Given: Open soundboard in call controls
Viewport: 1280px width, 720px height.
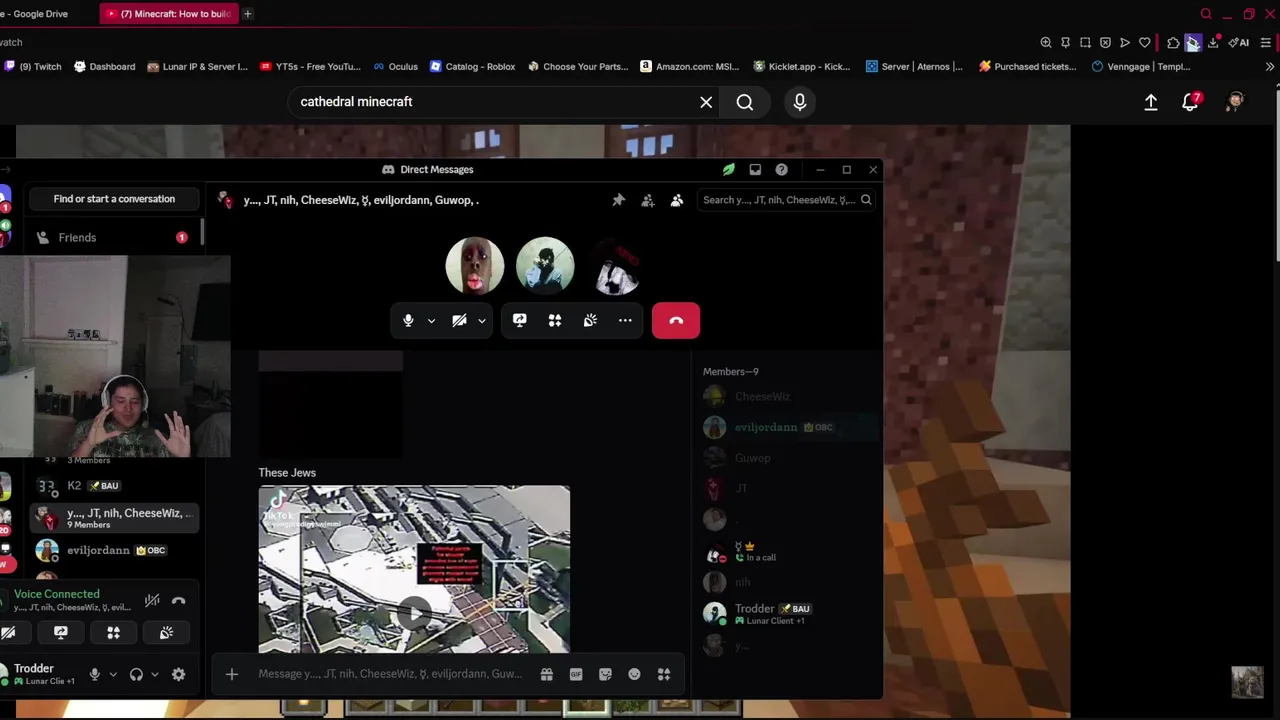Looking at the screenshot, I should (590, 320).
